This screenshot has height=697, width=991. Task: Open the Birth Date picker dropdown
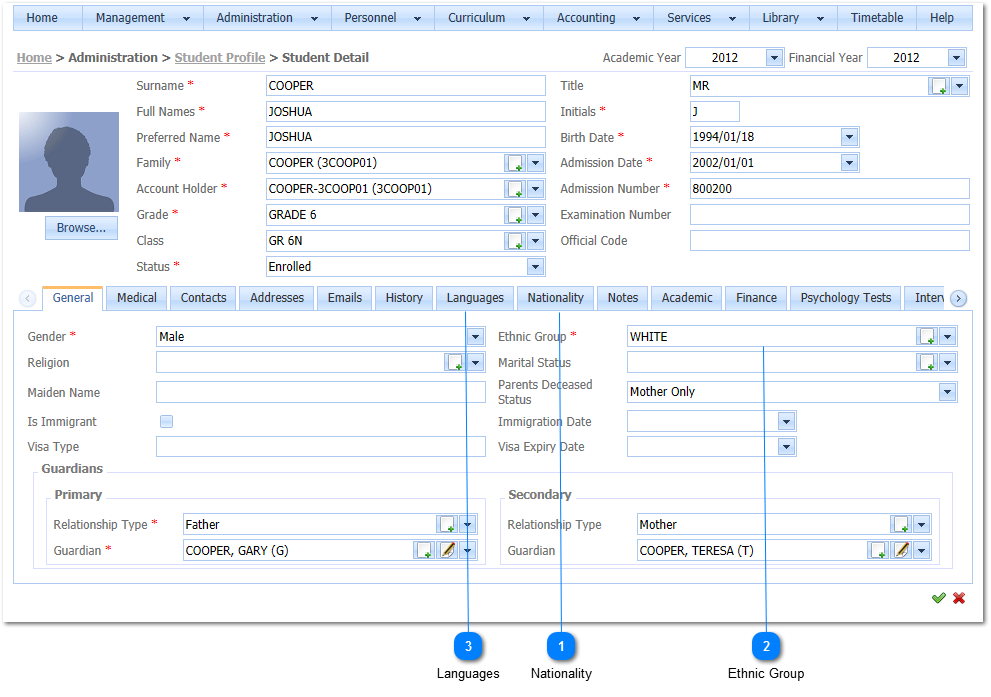tap(849, 137)
